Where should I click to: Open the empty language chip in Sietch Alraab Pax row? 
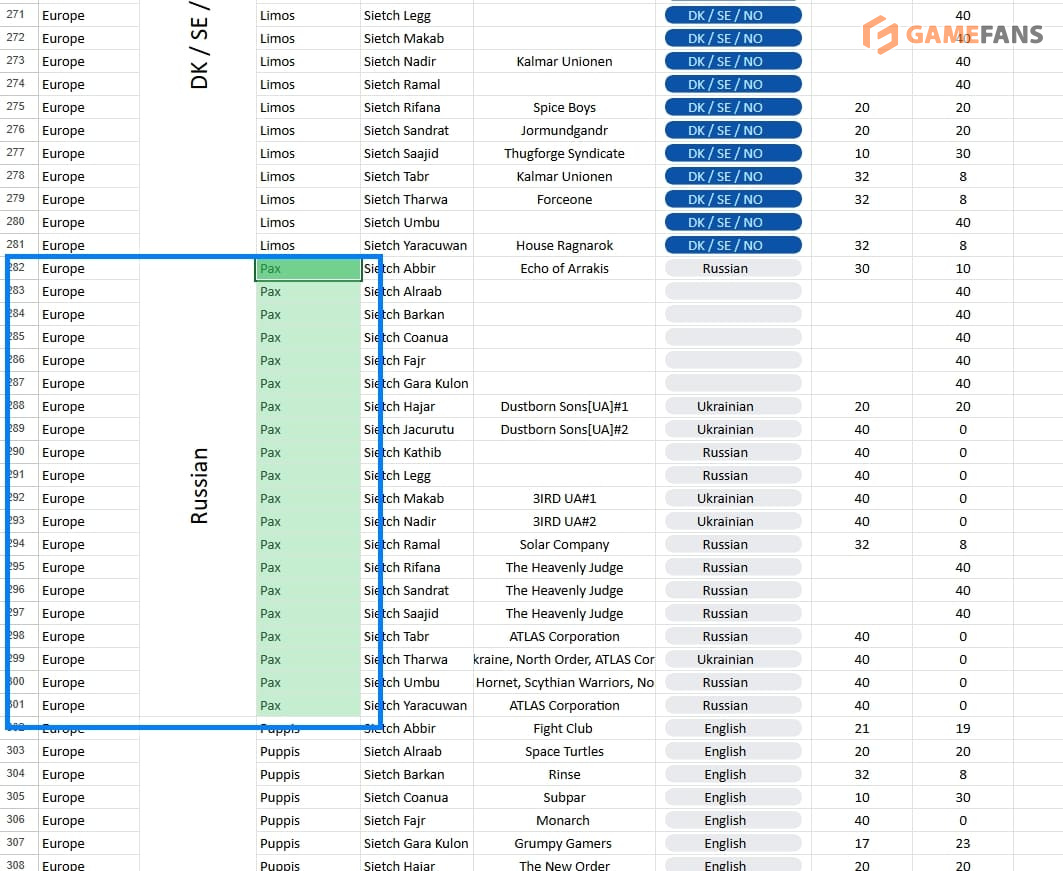pyautogui.click(x=733, y=291)
